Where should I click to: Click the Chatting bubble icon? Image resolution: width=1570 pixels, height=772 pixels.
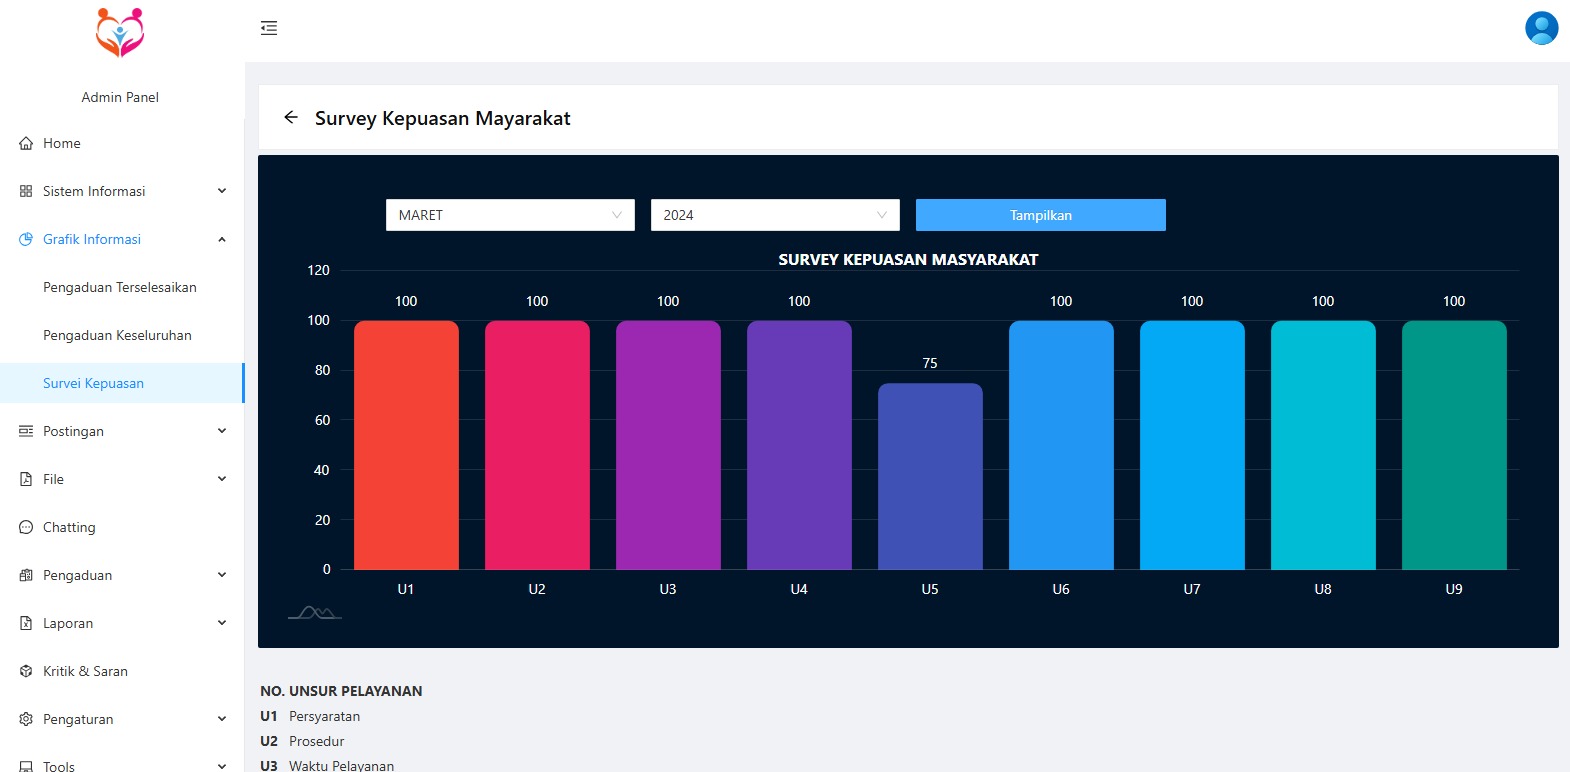pos(26,527)
